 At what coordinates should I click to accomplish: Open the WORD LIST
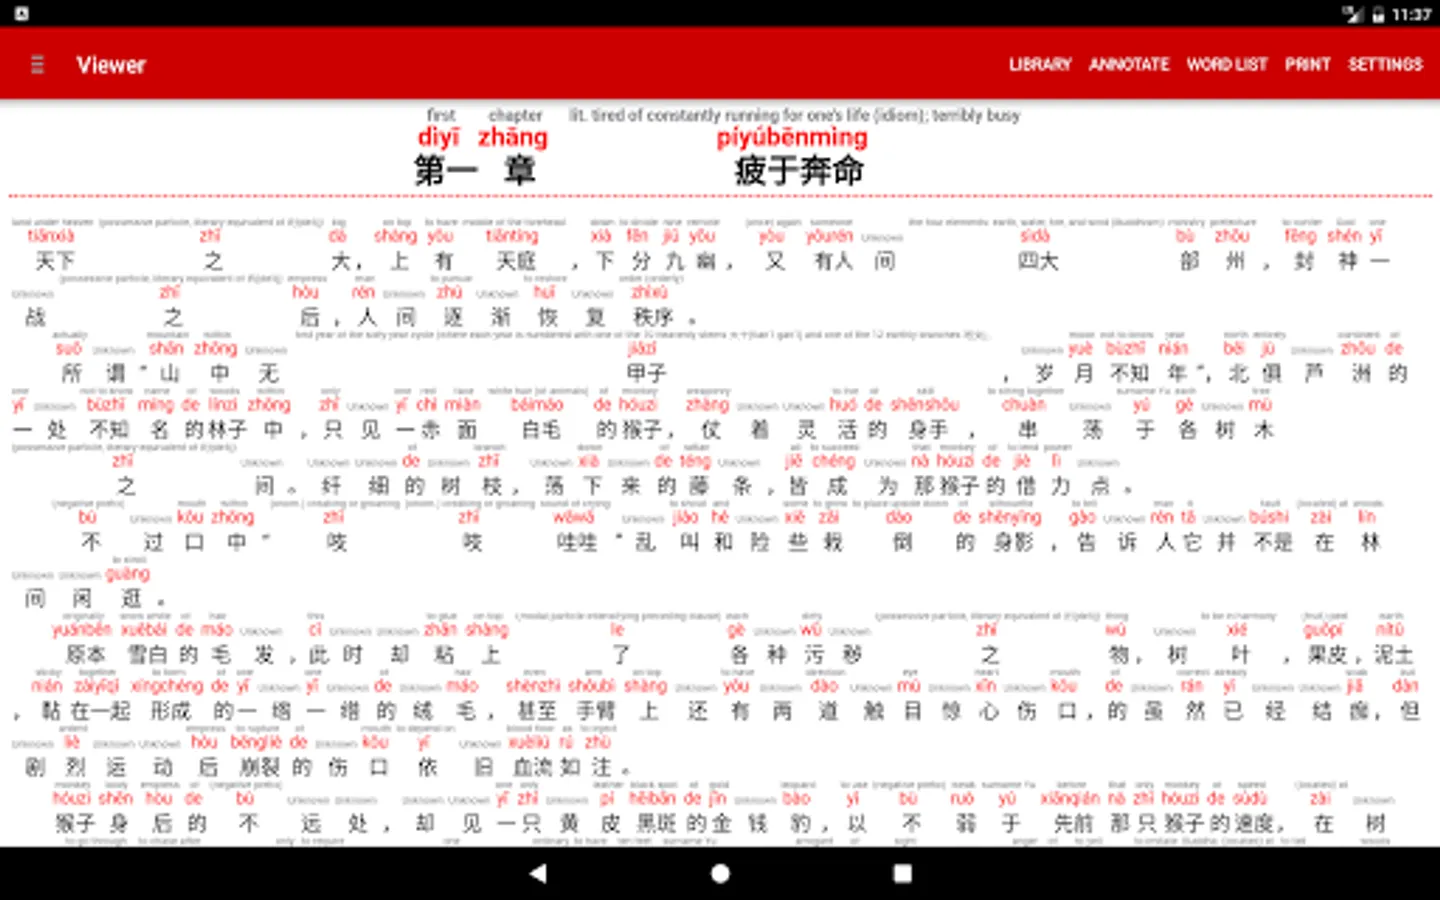[x=1227, y=64]
